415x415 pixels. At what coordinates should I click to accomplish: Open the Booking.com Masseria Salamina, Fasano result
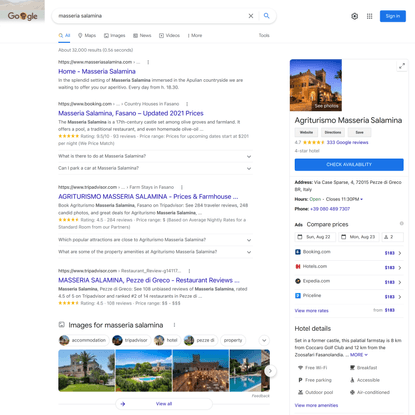click(x=131, y=113)
